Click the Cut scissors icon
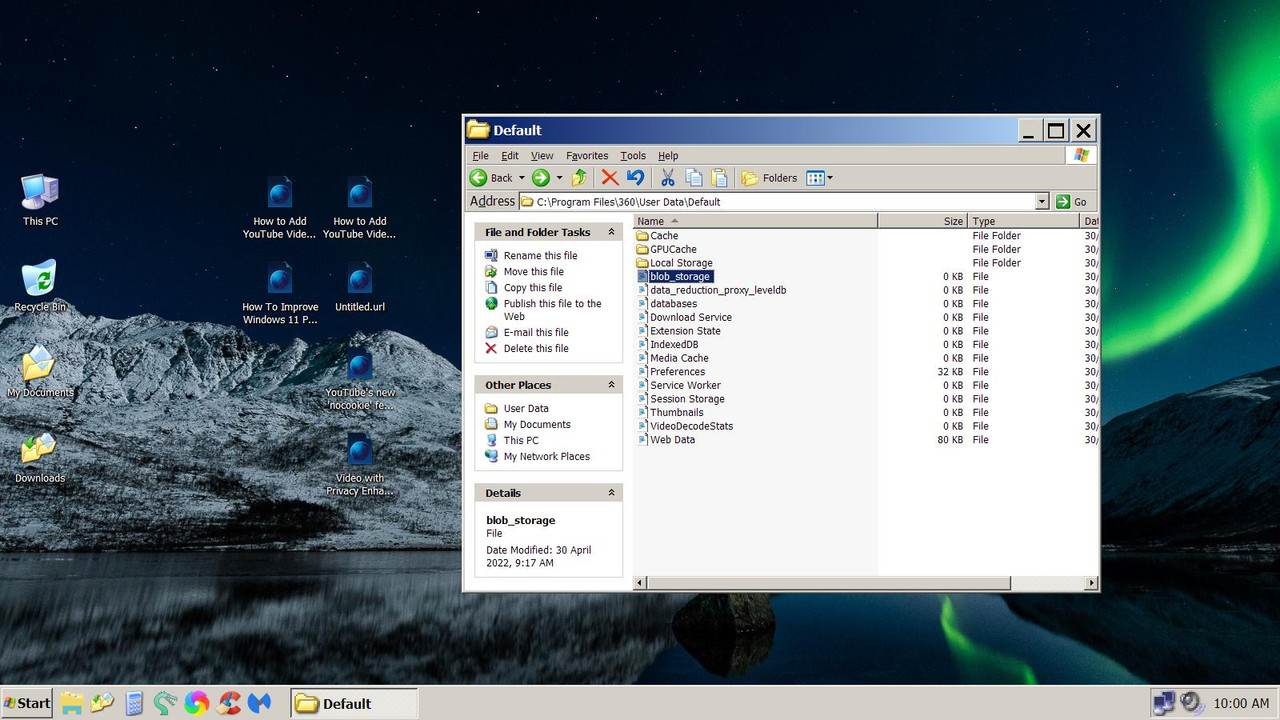 [x=668, y=178]
